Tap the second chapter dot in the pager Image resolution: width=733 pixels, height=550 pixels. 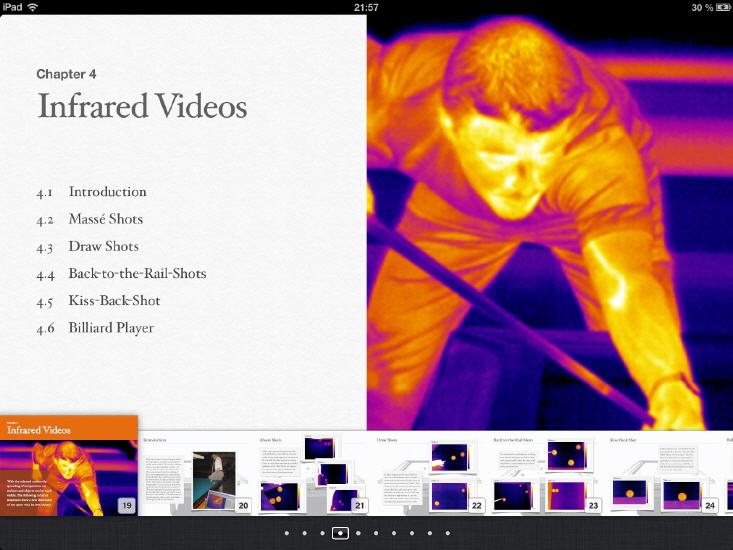pos(304,533)
